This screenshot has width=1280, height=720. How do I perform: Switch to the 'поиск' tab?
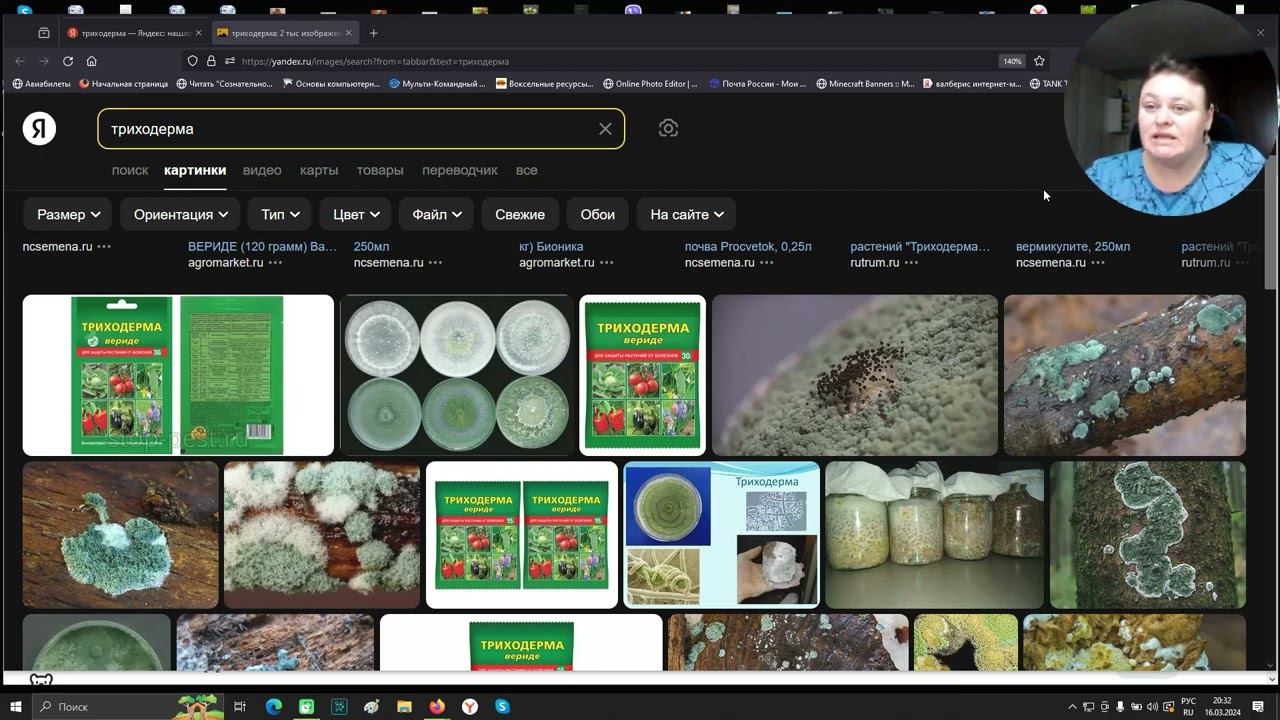pyautogui.click(x=130, y=170)
